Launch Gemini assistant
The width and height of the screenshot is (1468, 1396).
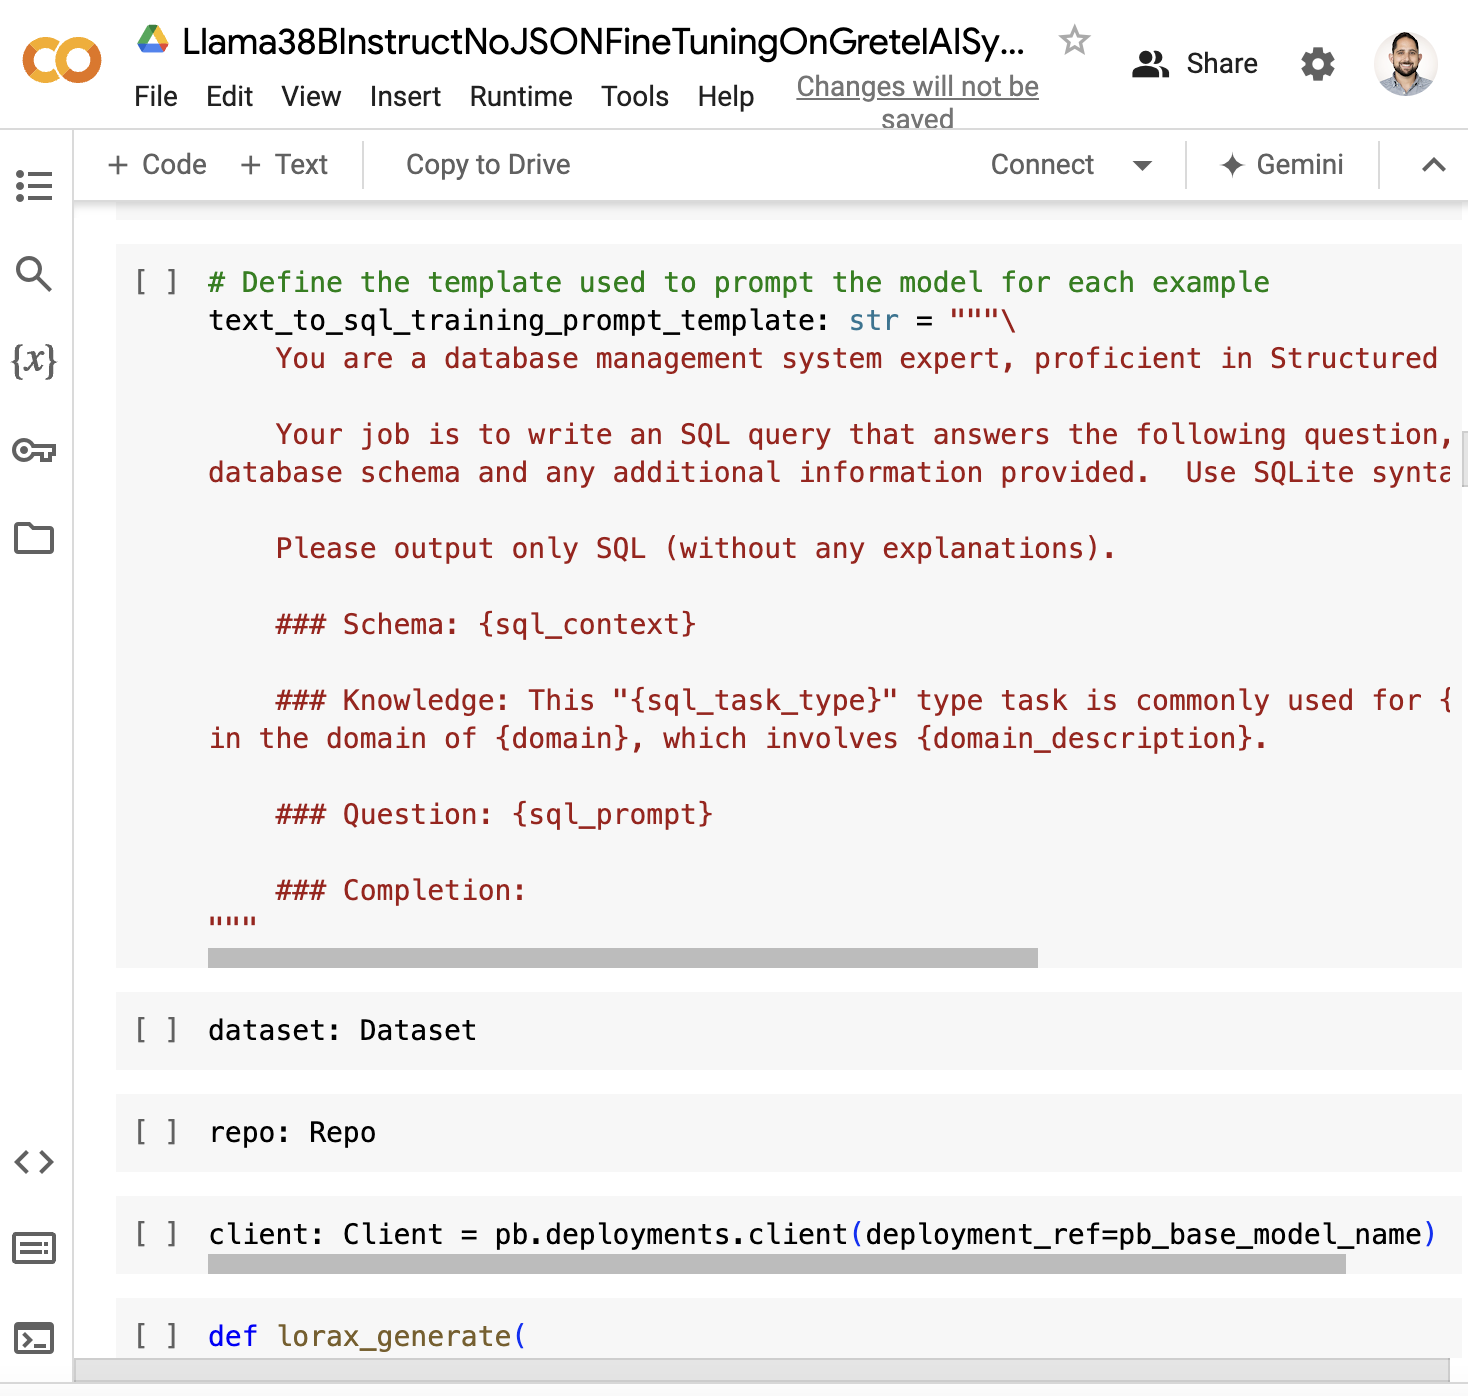click(x=1283, y=164)
